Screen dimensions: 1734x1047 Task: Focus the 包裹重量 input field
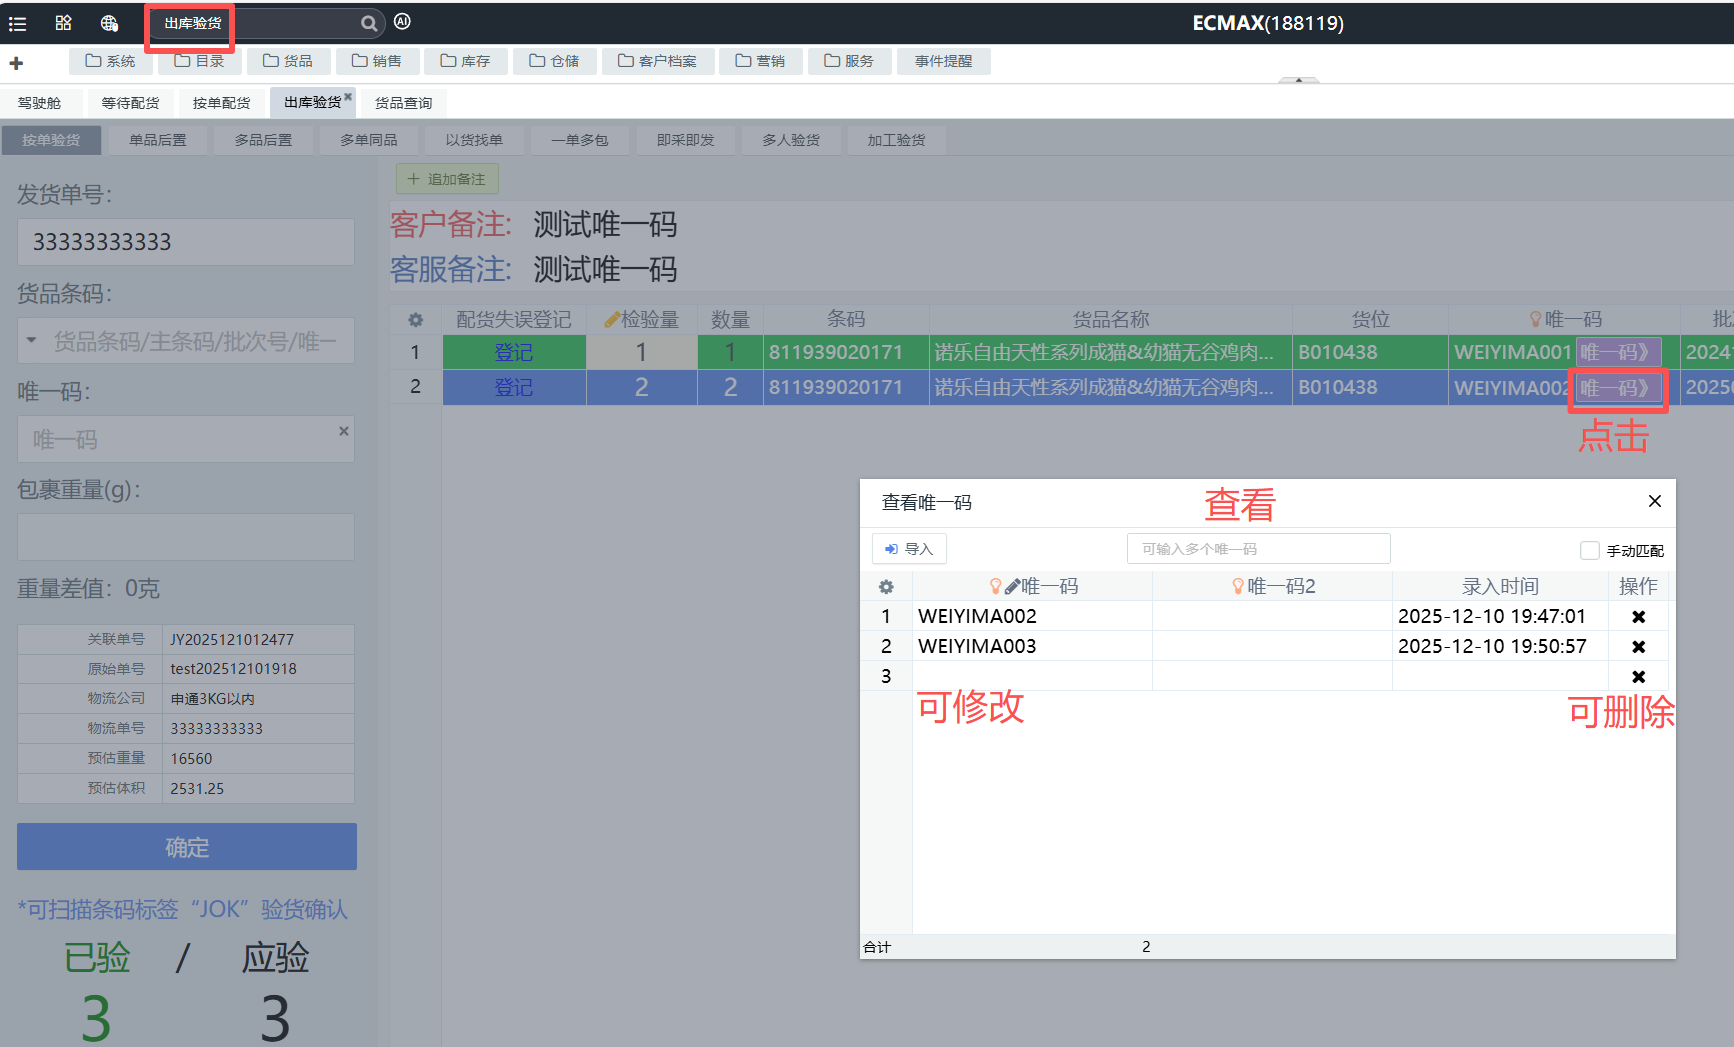[x=186, y=537]
